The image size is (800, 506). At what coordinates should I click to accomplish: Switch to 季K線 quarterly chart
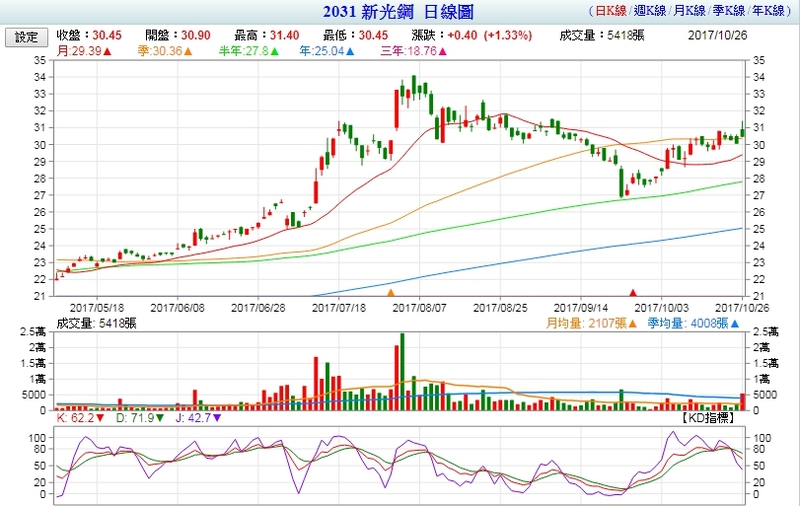click(729, 11)
